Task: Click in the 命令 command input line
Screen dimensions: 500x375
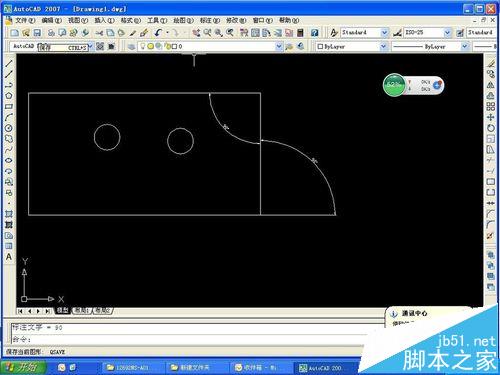Action: [x=198, y=340]
